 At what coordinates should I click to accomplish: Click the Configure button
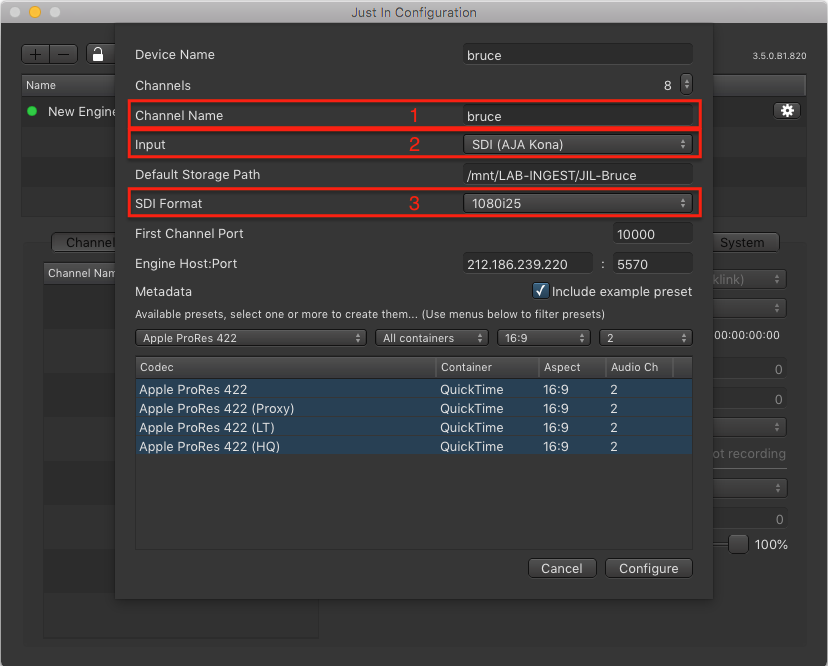pos(648,568)
